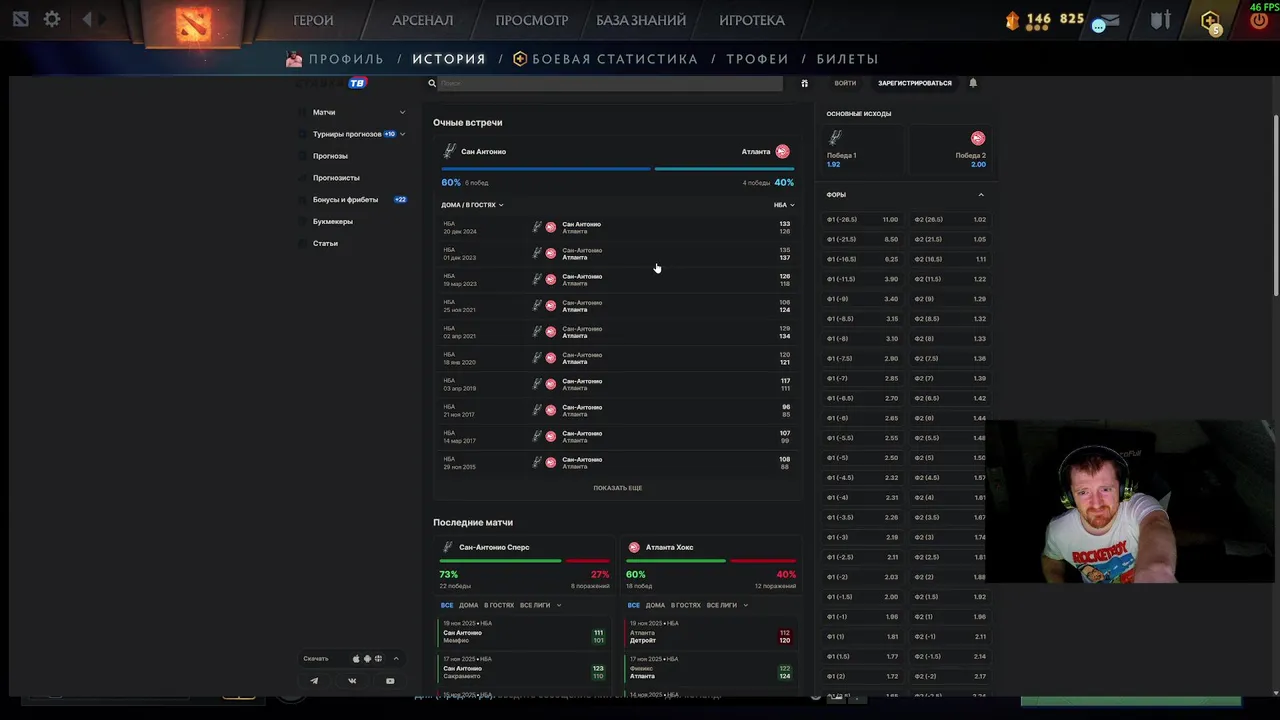Collapse the Скачать panel chevron
The image size is (1280, 720).
pos(396,659)
